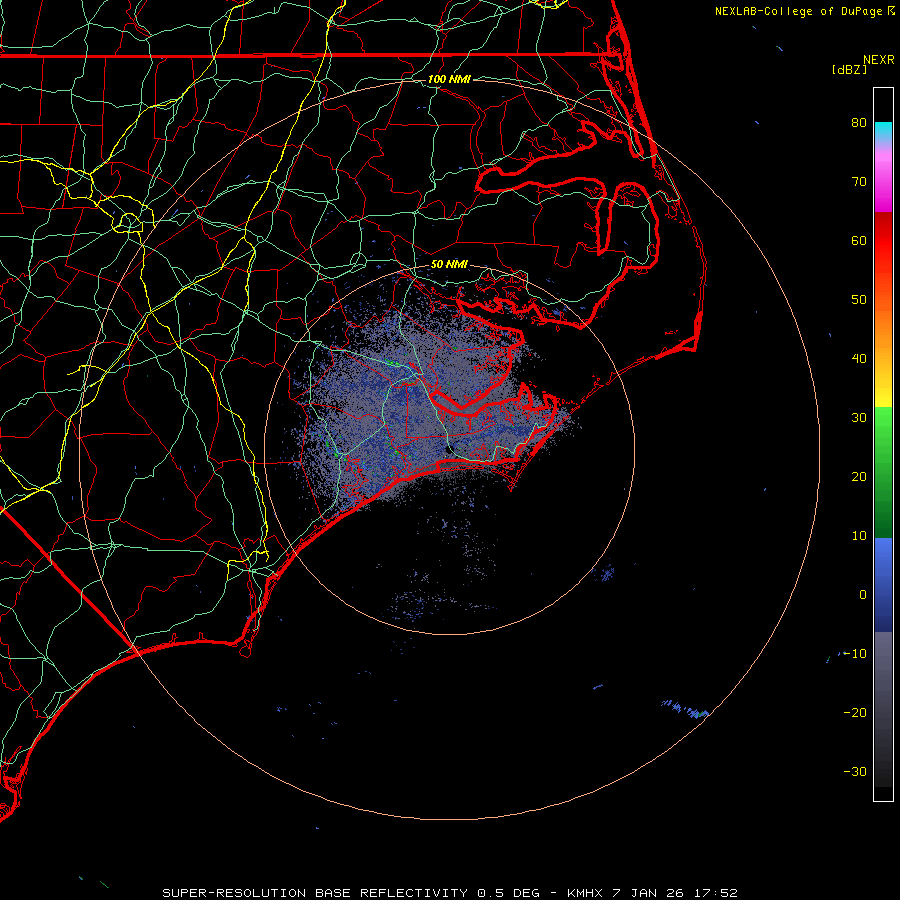
Task: Click the 20 value on dBZ scale
Action: [x=859, y=476]
